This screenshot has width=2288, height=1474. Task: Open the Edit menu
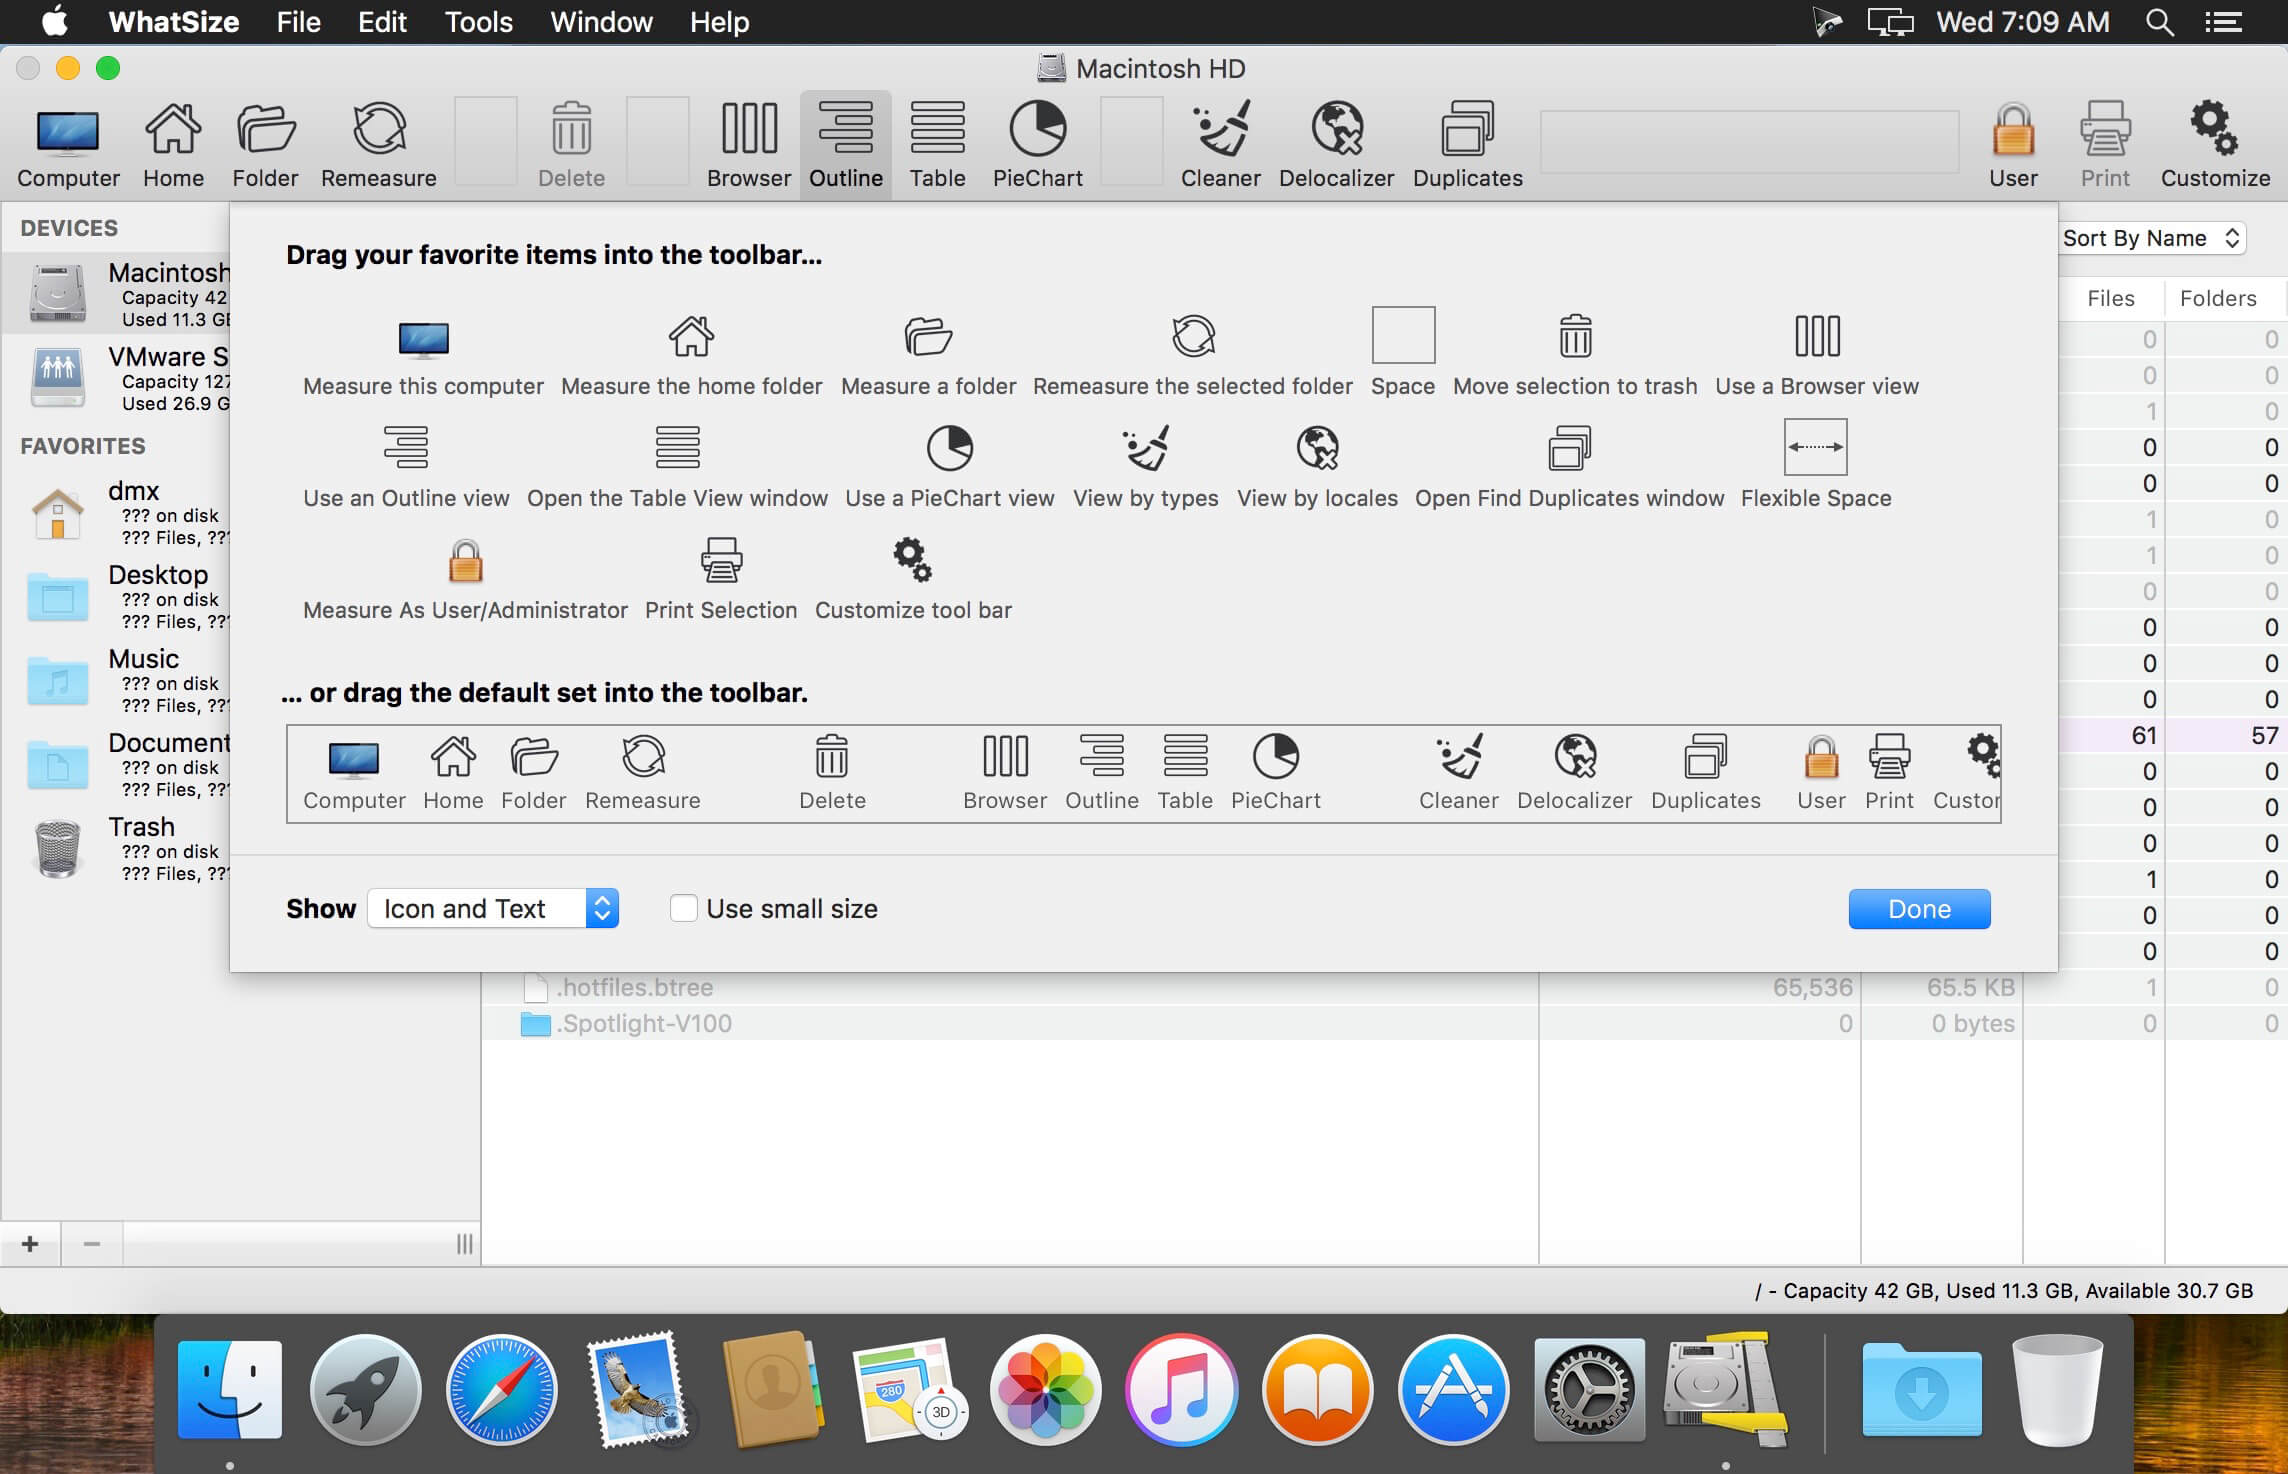tap(382, 22)
